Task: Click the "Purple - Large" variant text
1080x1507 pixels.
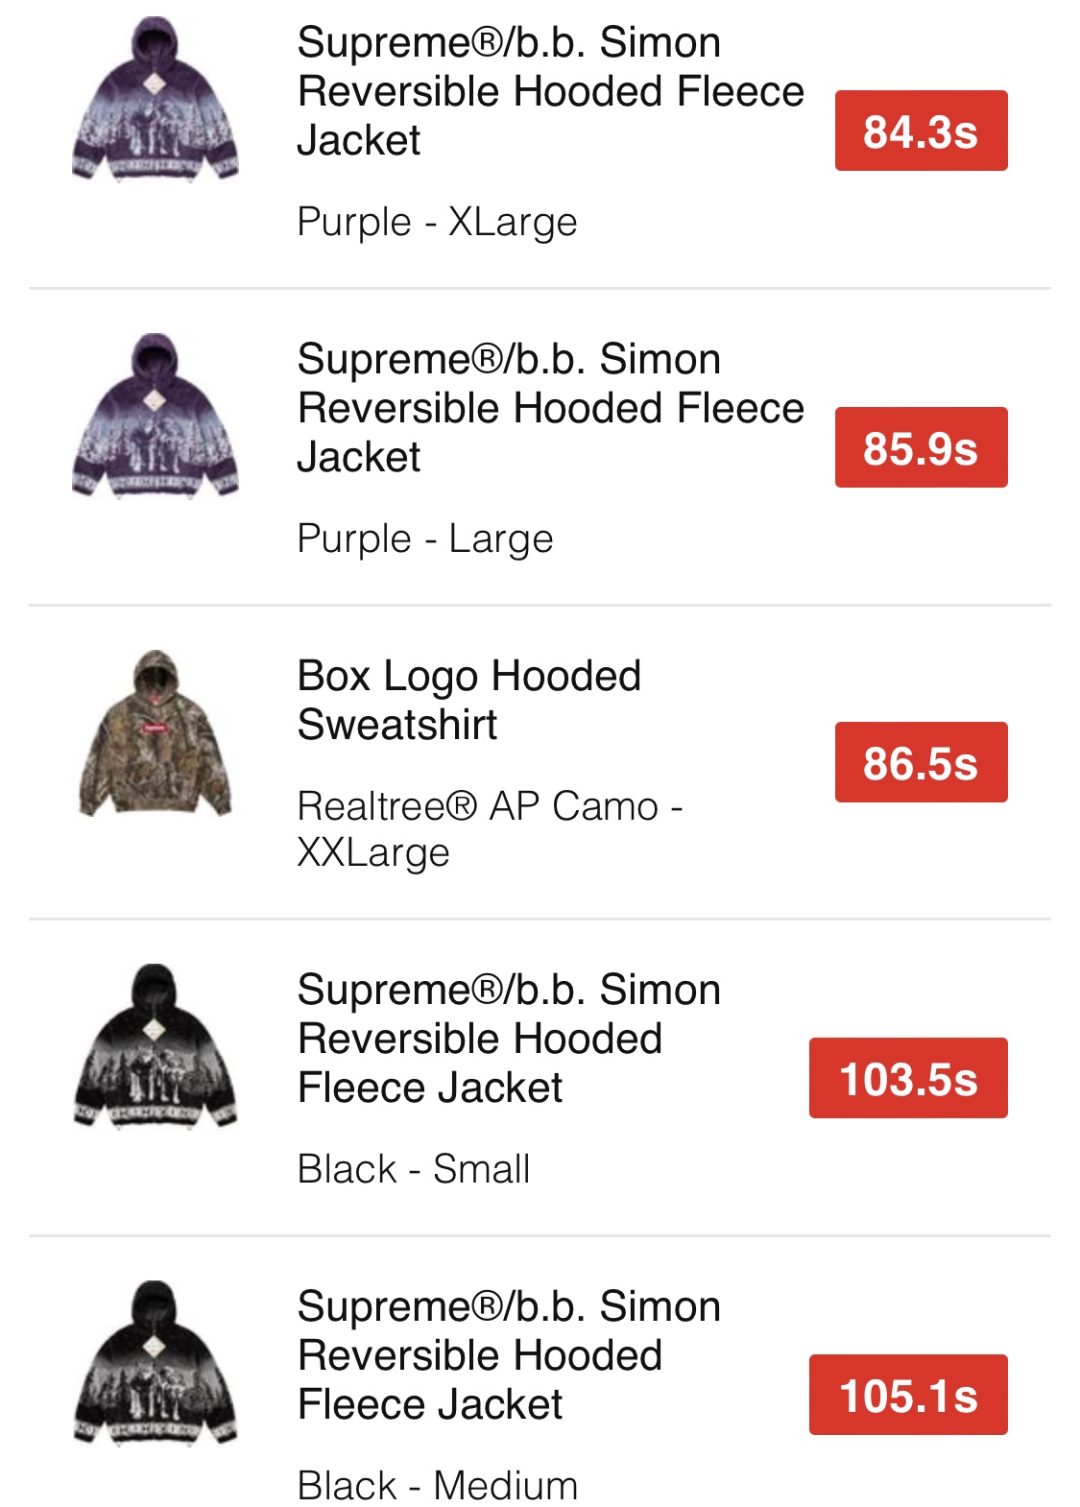Action: click(425, 539)
